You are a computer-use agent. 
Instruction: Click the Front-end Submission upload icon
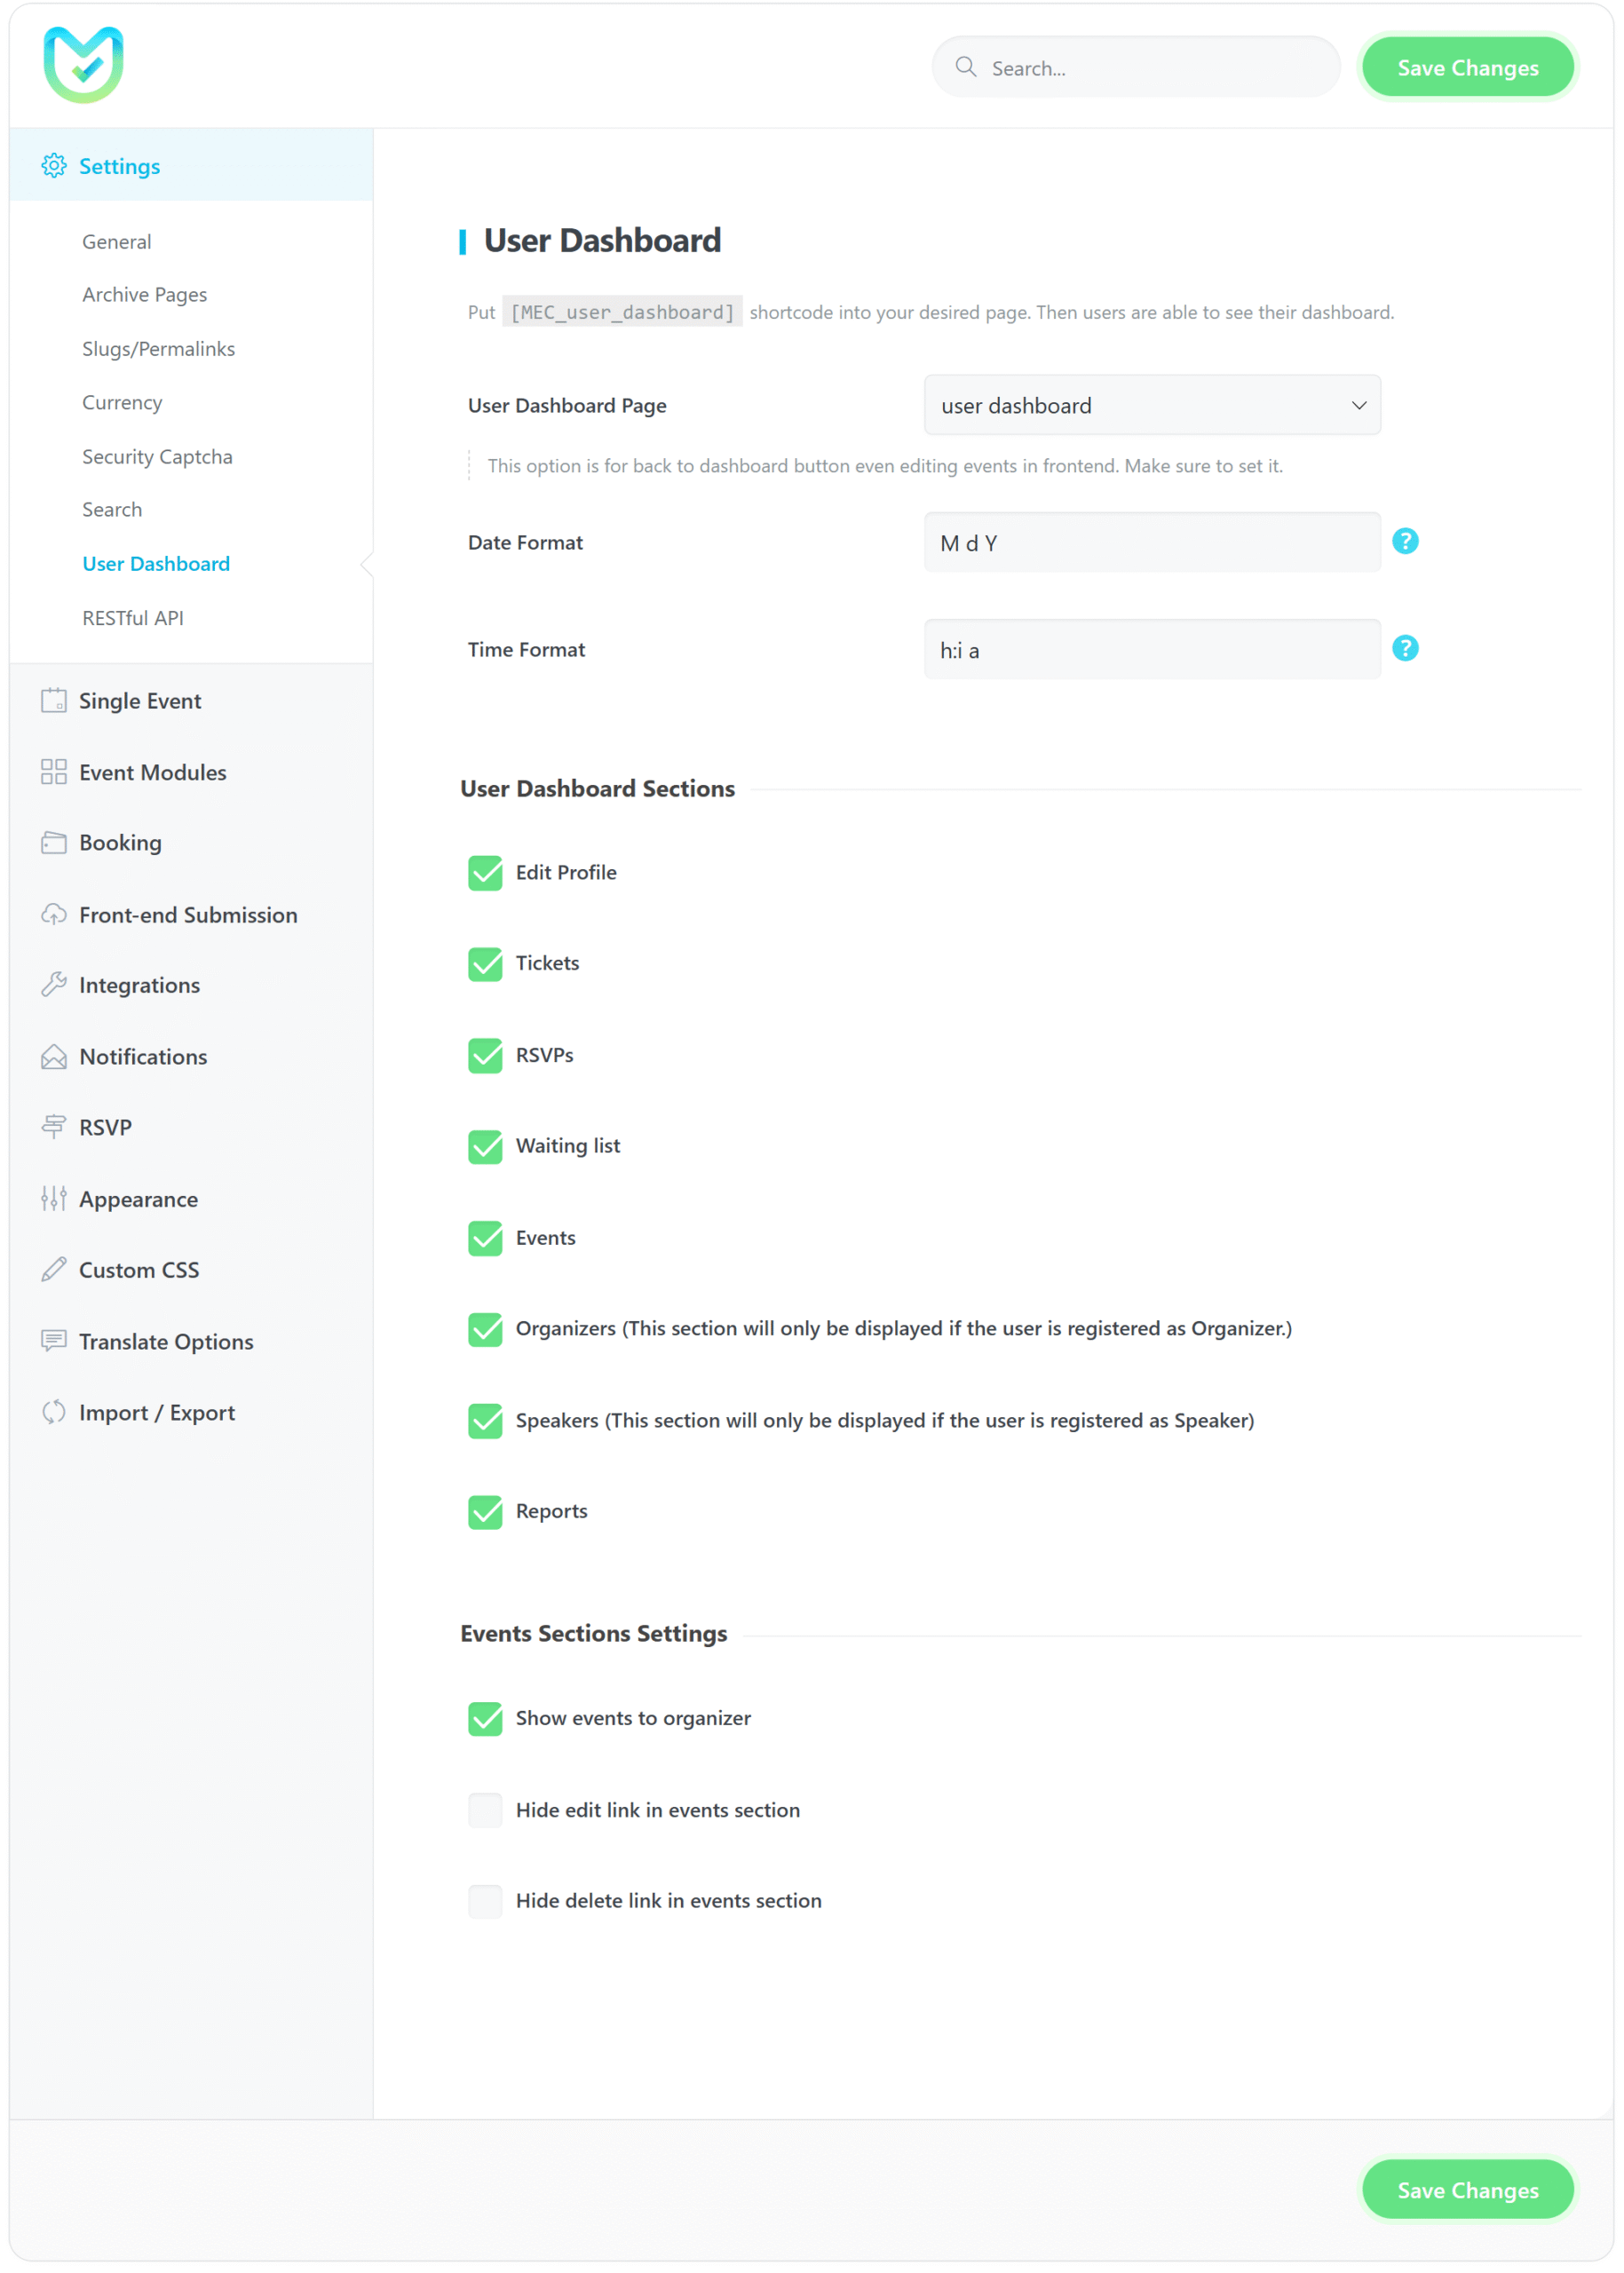[x=54, y=914]
